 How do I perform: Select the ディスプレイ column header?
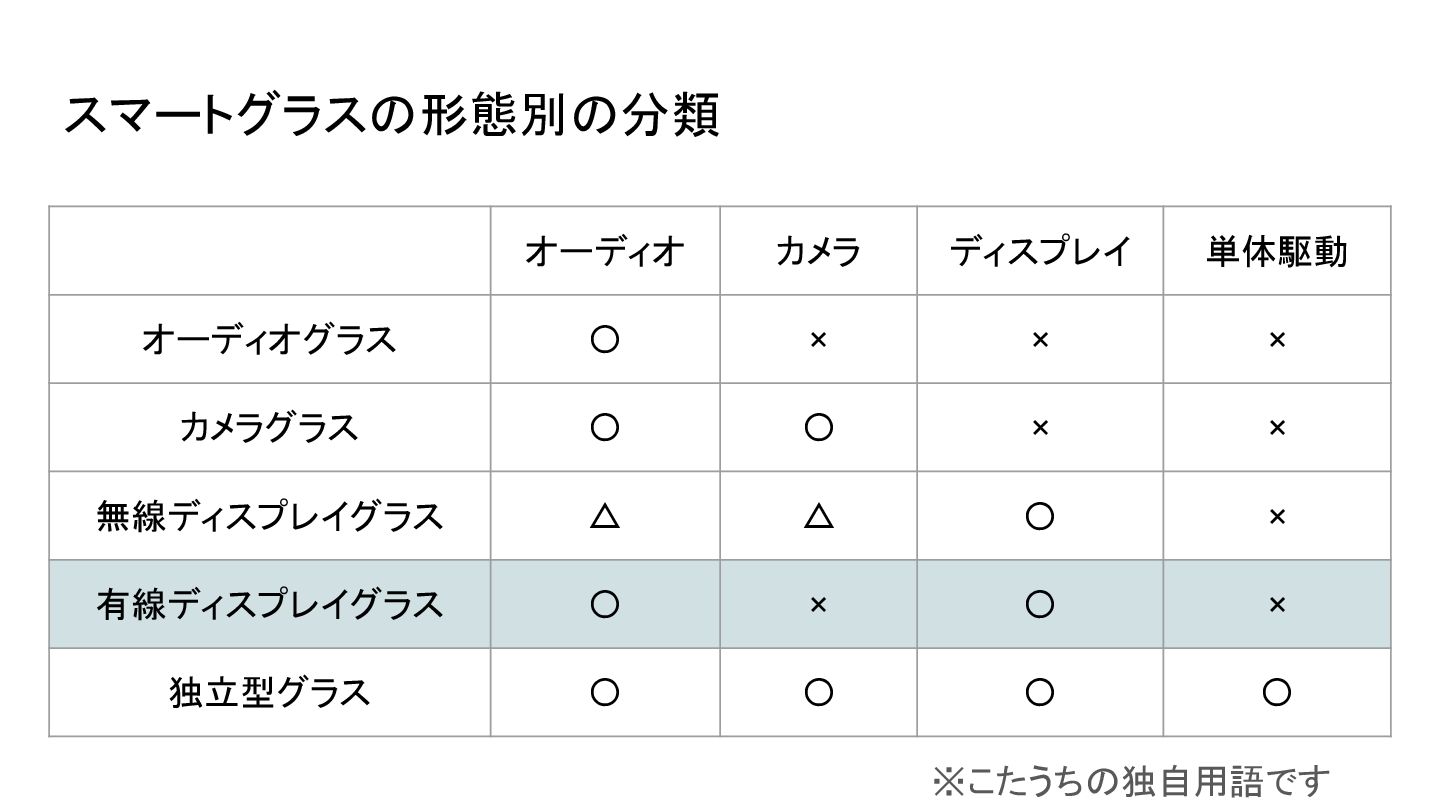1040,251
